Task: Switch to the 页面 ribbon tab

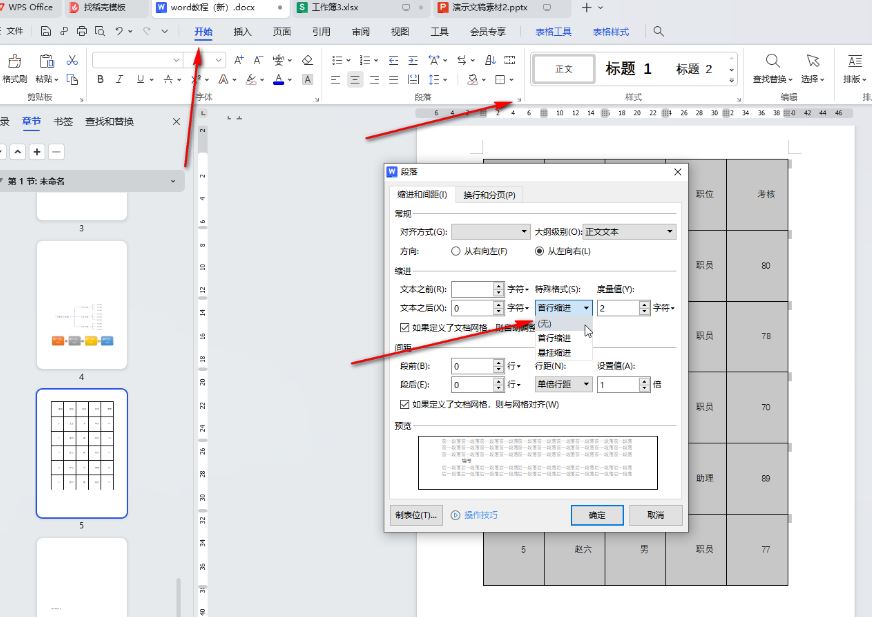Action: coord(282,32)
